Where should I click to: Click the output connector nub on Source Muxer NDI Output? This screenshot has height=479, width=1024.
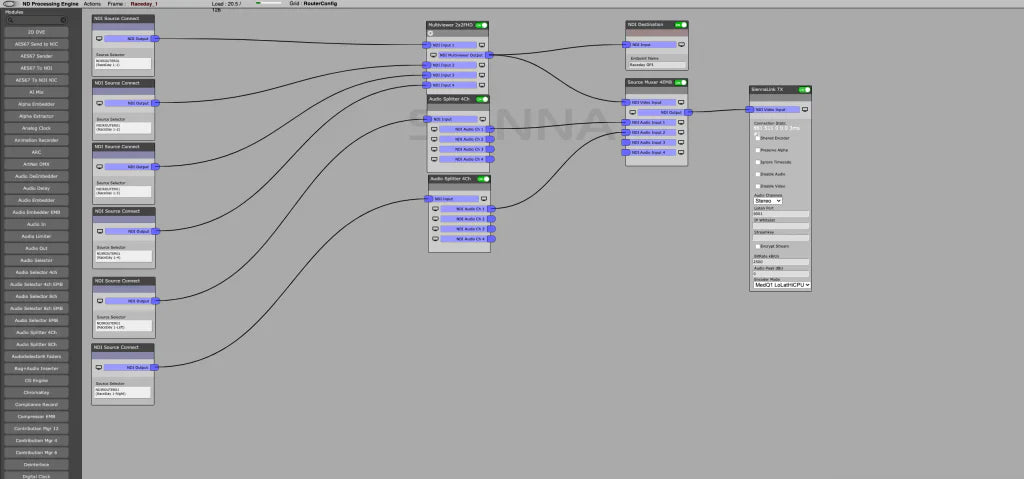click(x=688, y=112)
